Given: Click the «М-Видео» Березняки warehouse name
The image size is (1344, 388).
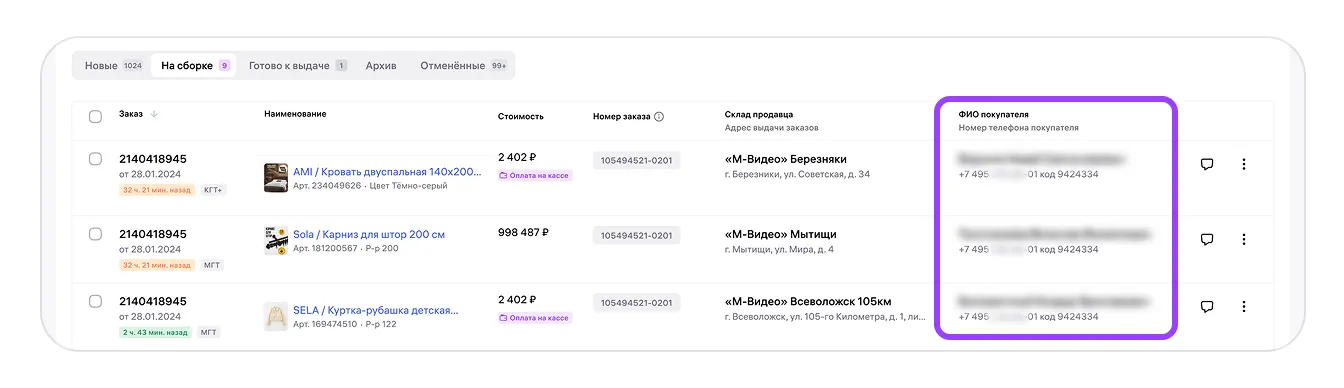Looking at the screenshot, I should tap(785, 159).
